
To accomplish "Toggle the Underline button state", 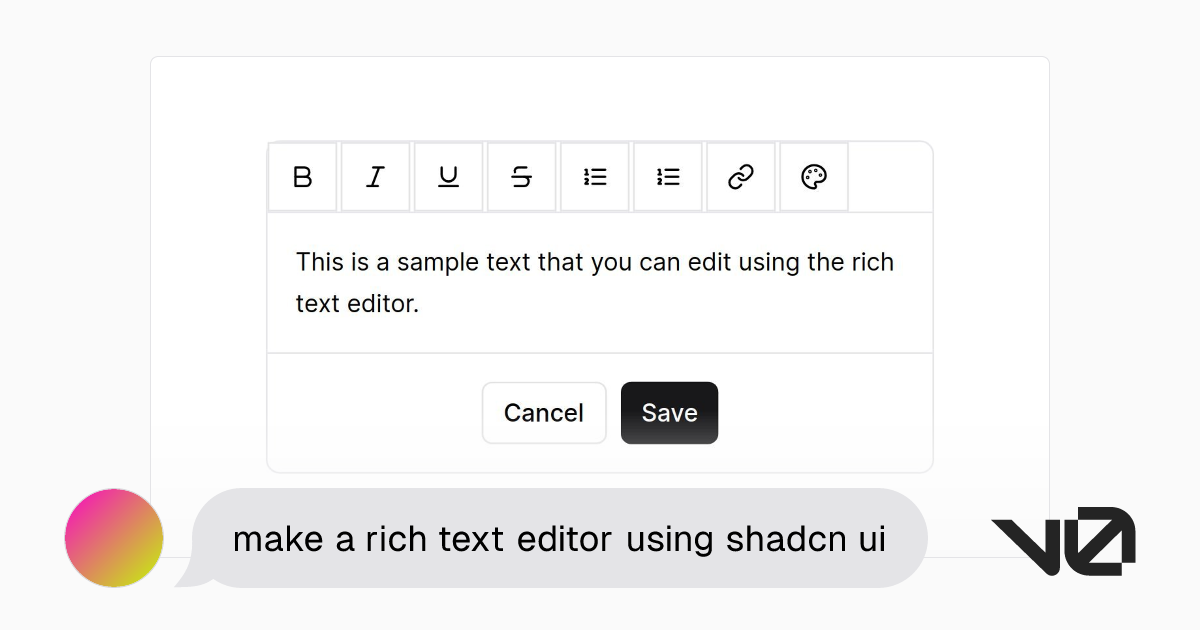I will tap(448, 176).
